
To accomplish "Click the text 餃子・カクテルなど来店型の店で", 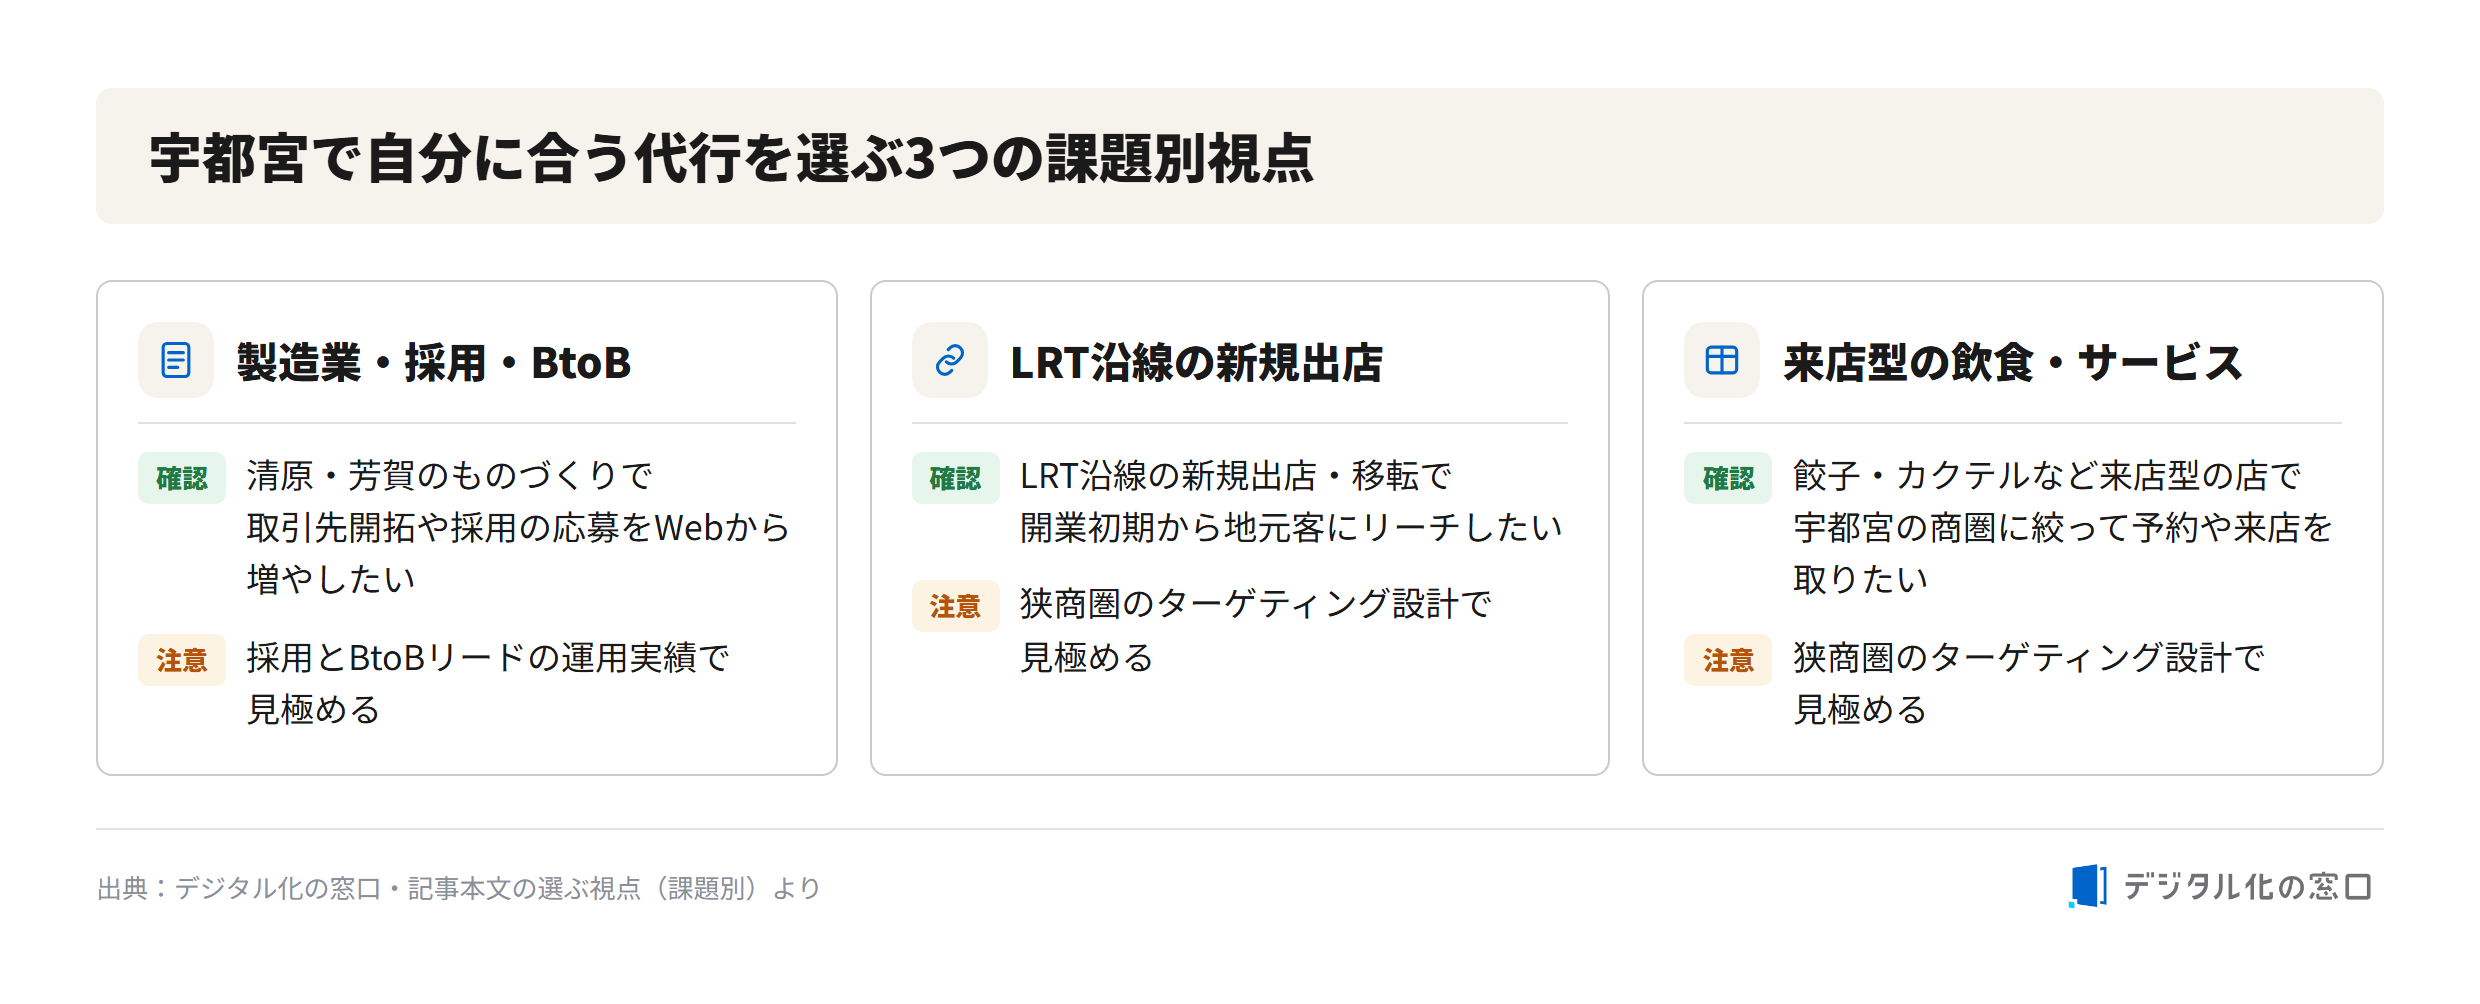I will tap(2047, 476).
